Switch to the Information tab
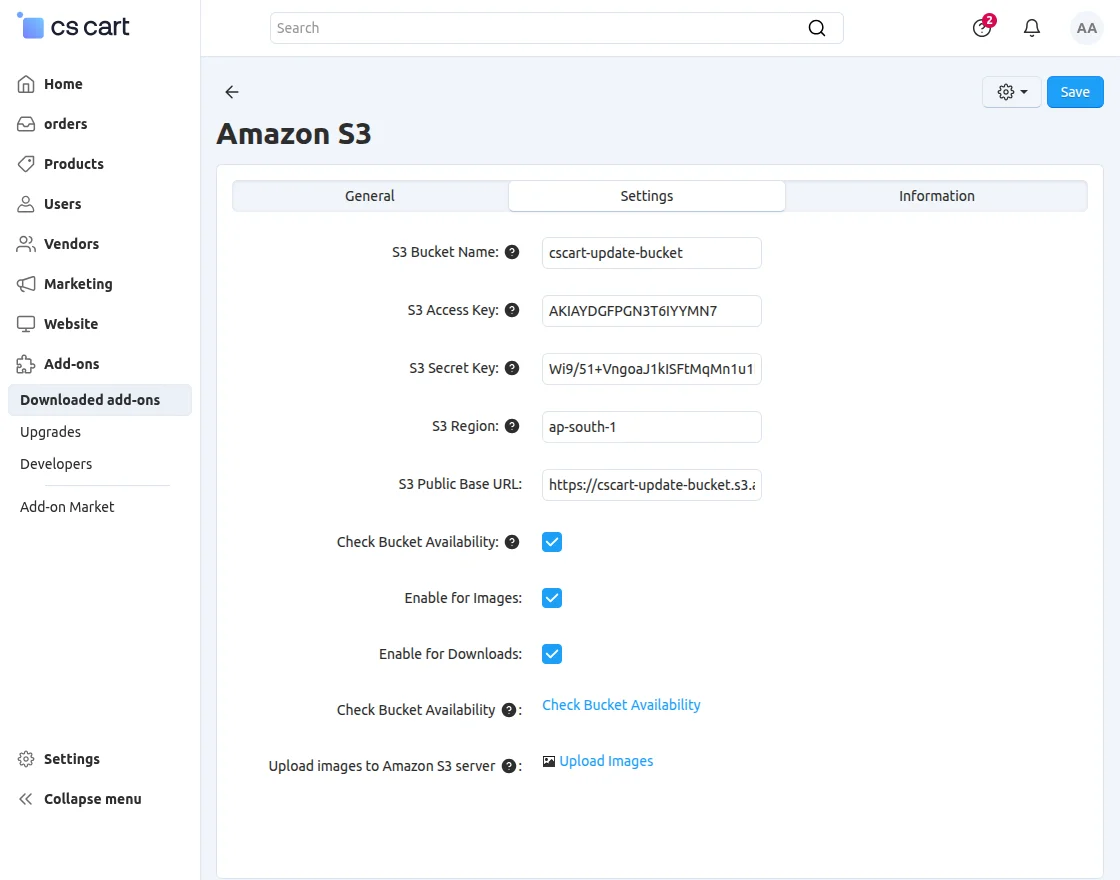1120x880 pixels. point(936,196)
